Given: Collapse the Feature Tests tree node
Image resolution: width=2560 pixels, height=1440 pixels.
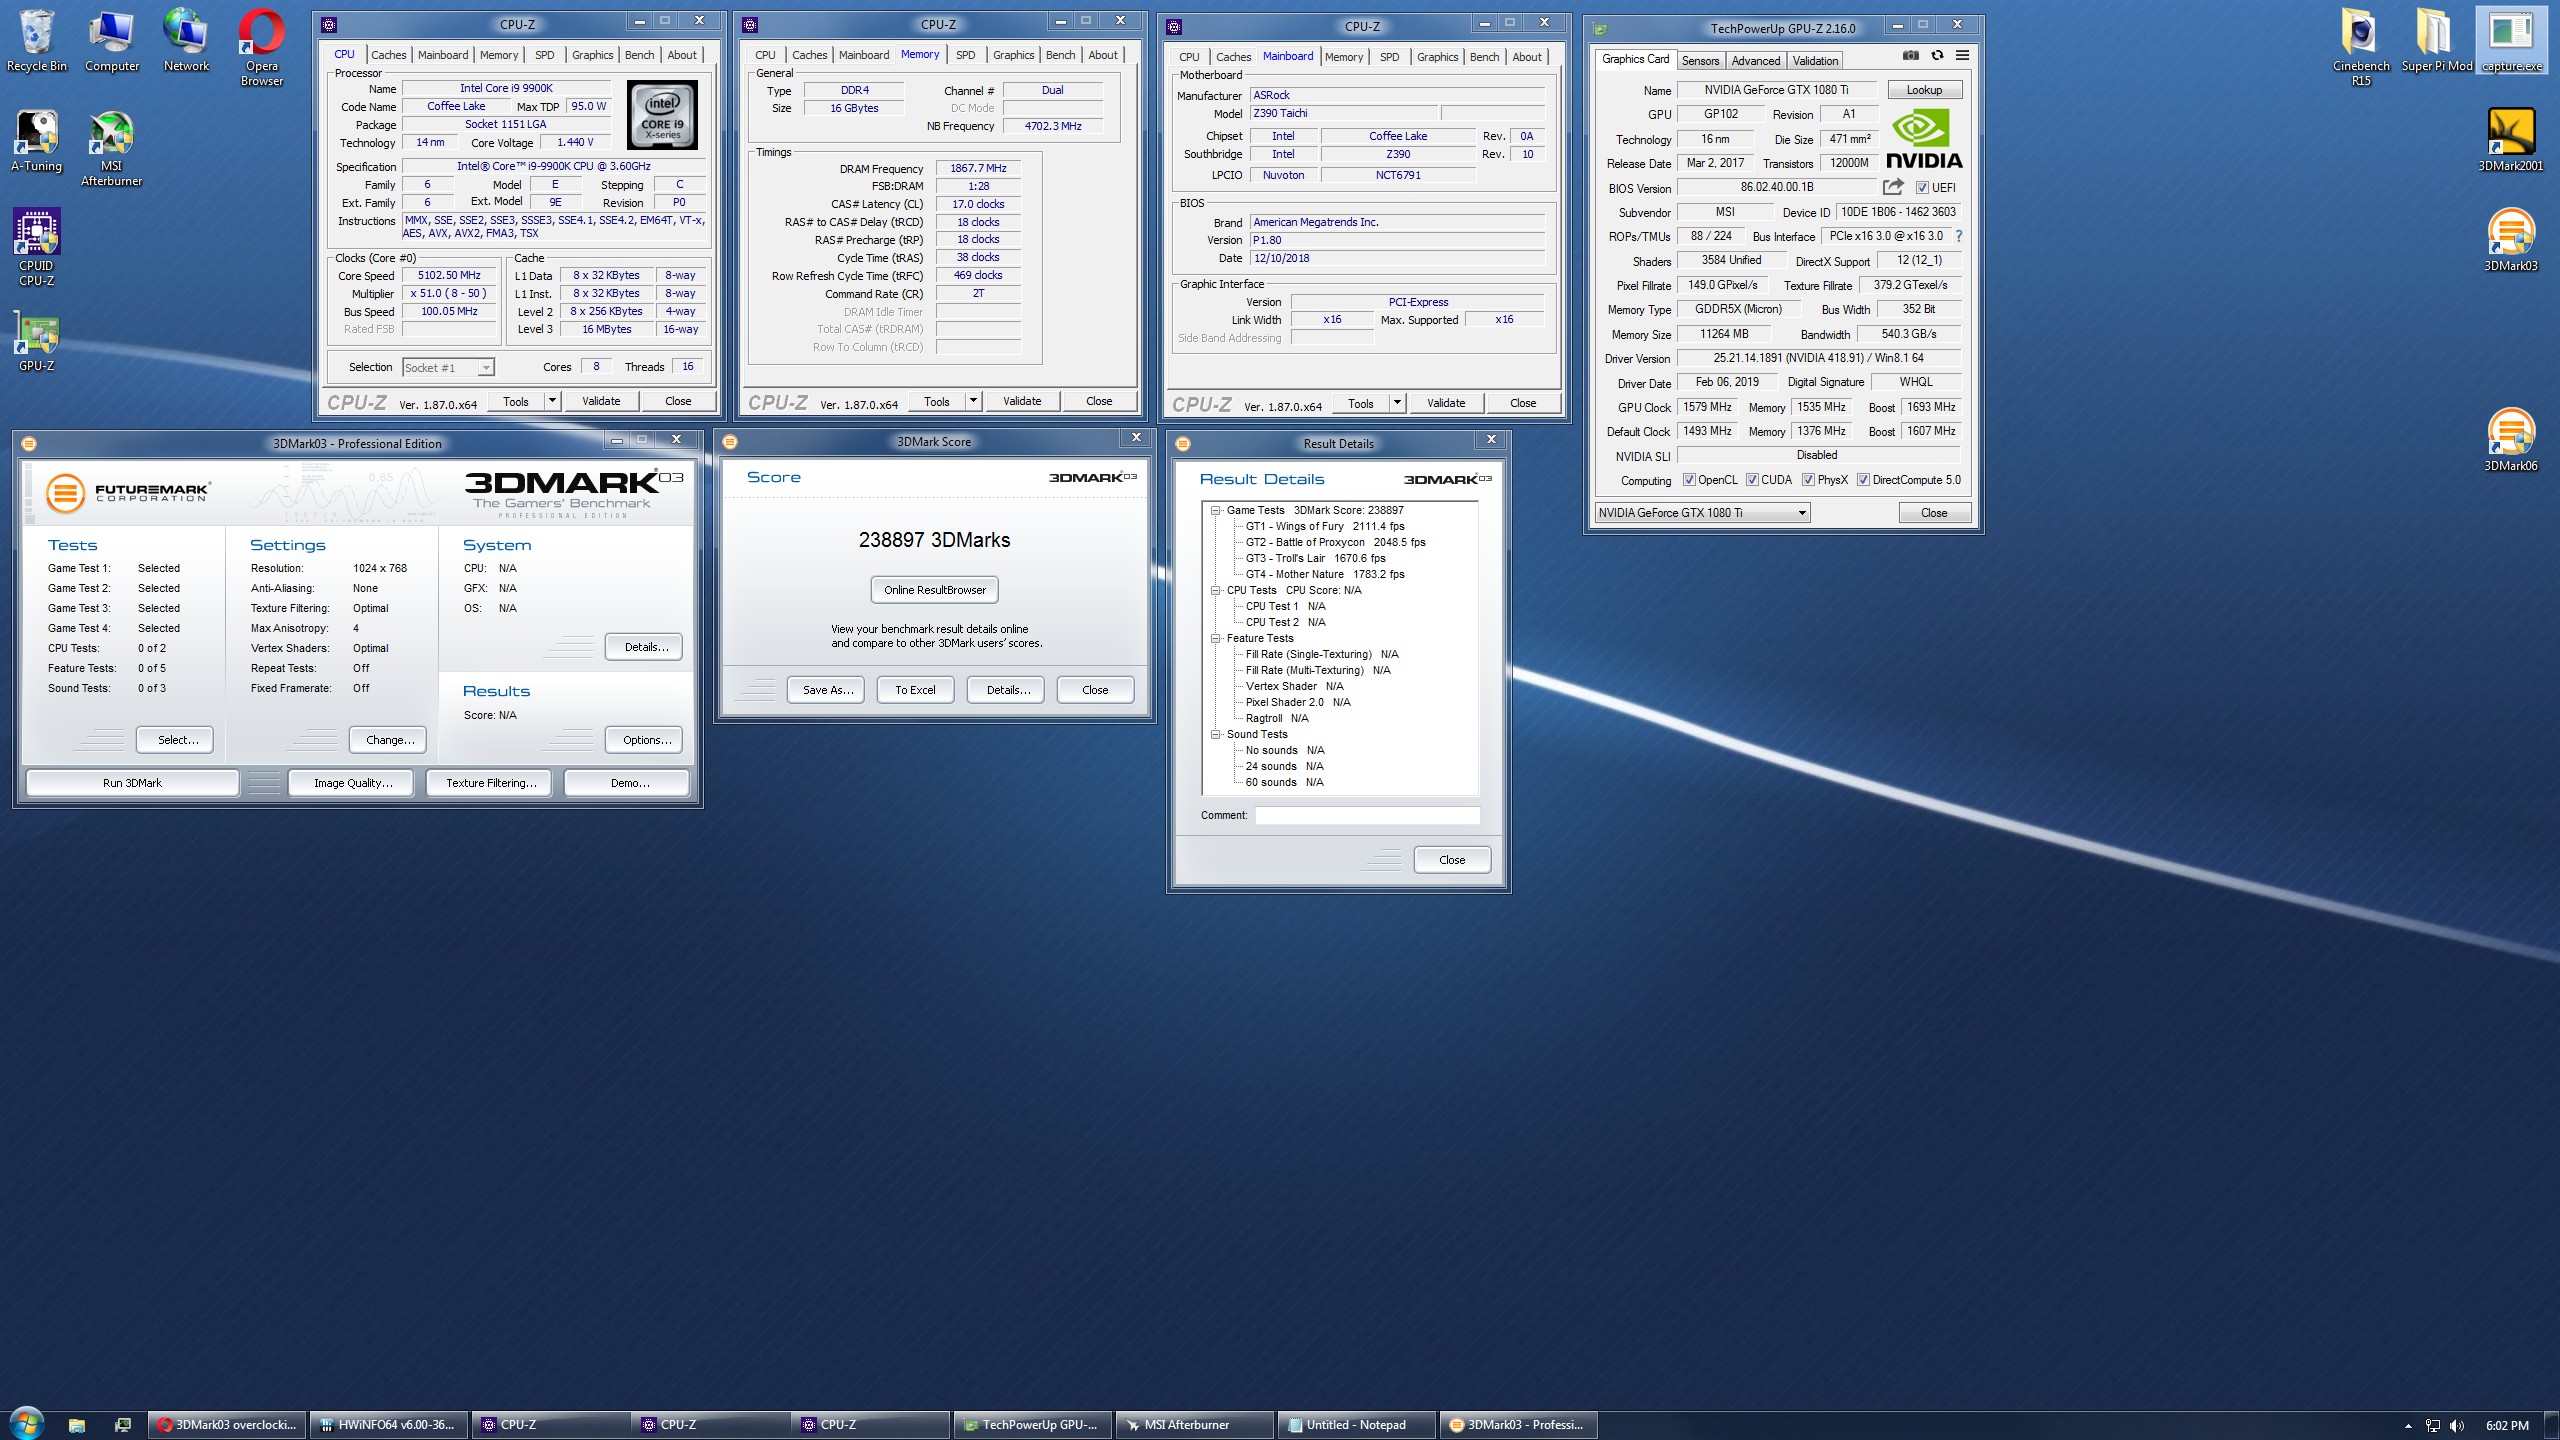Looking at the screenshot, I should click(1216, 638).
